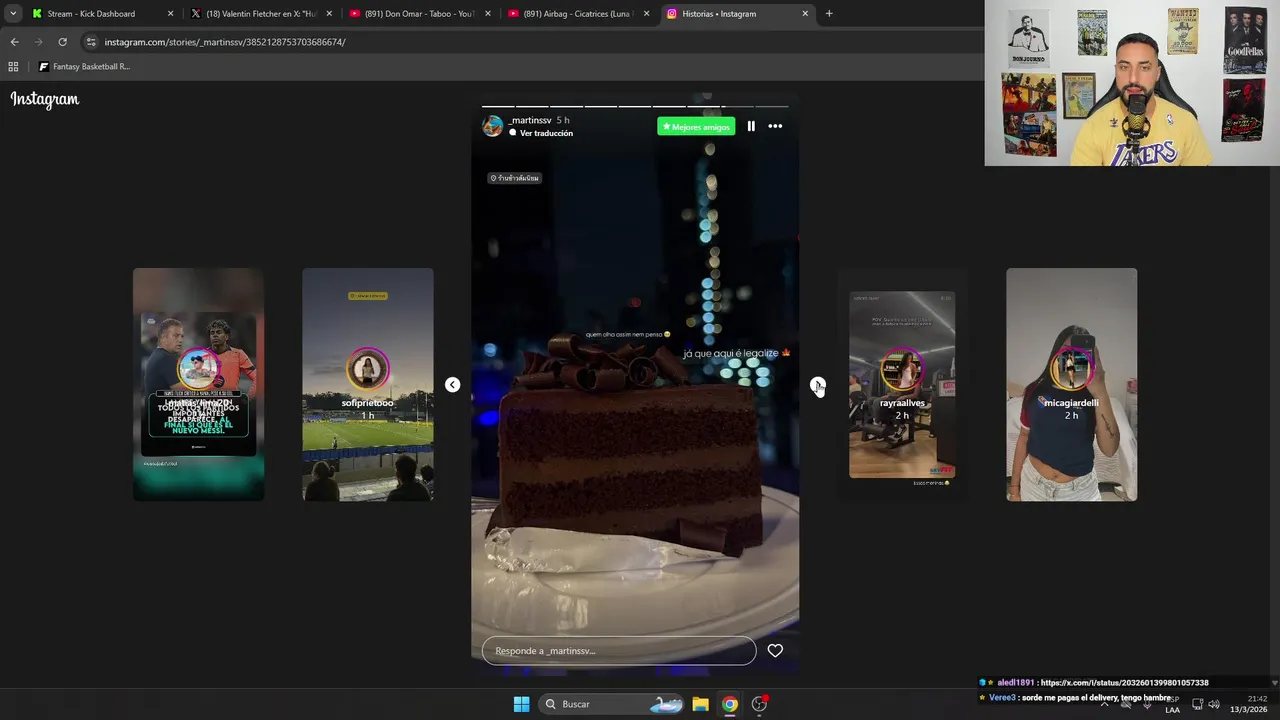Open the taskbar app with red notification dot
The image size is (1280, 720).
click(x=759, y=704)
